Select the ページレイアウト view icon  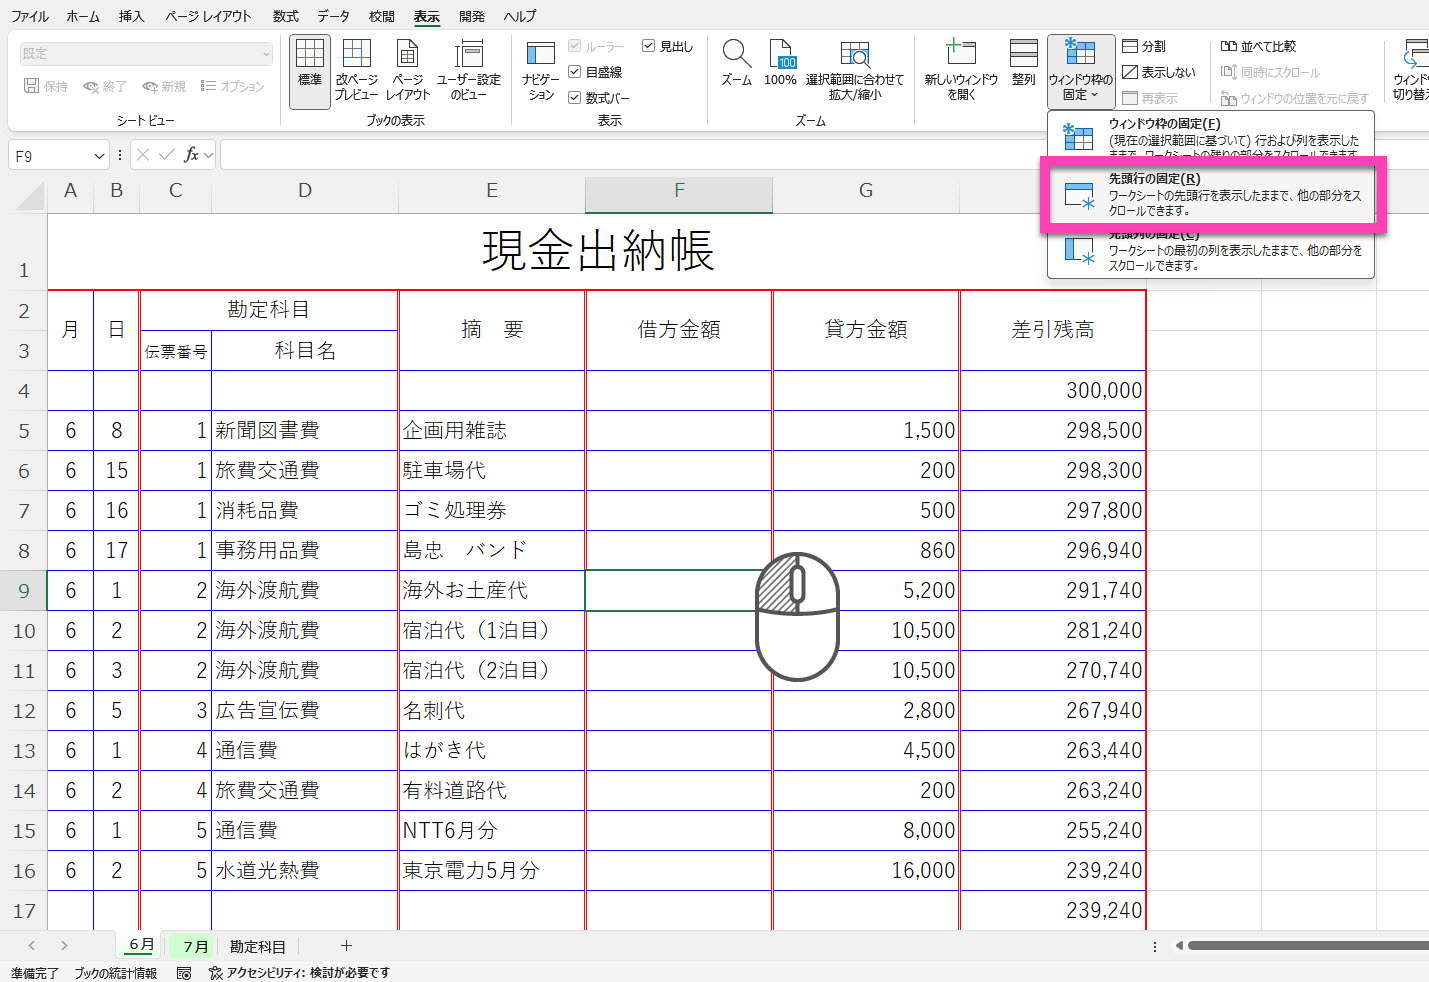tap(407, 70)
